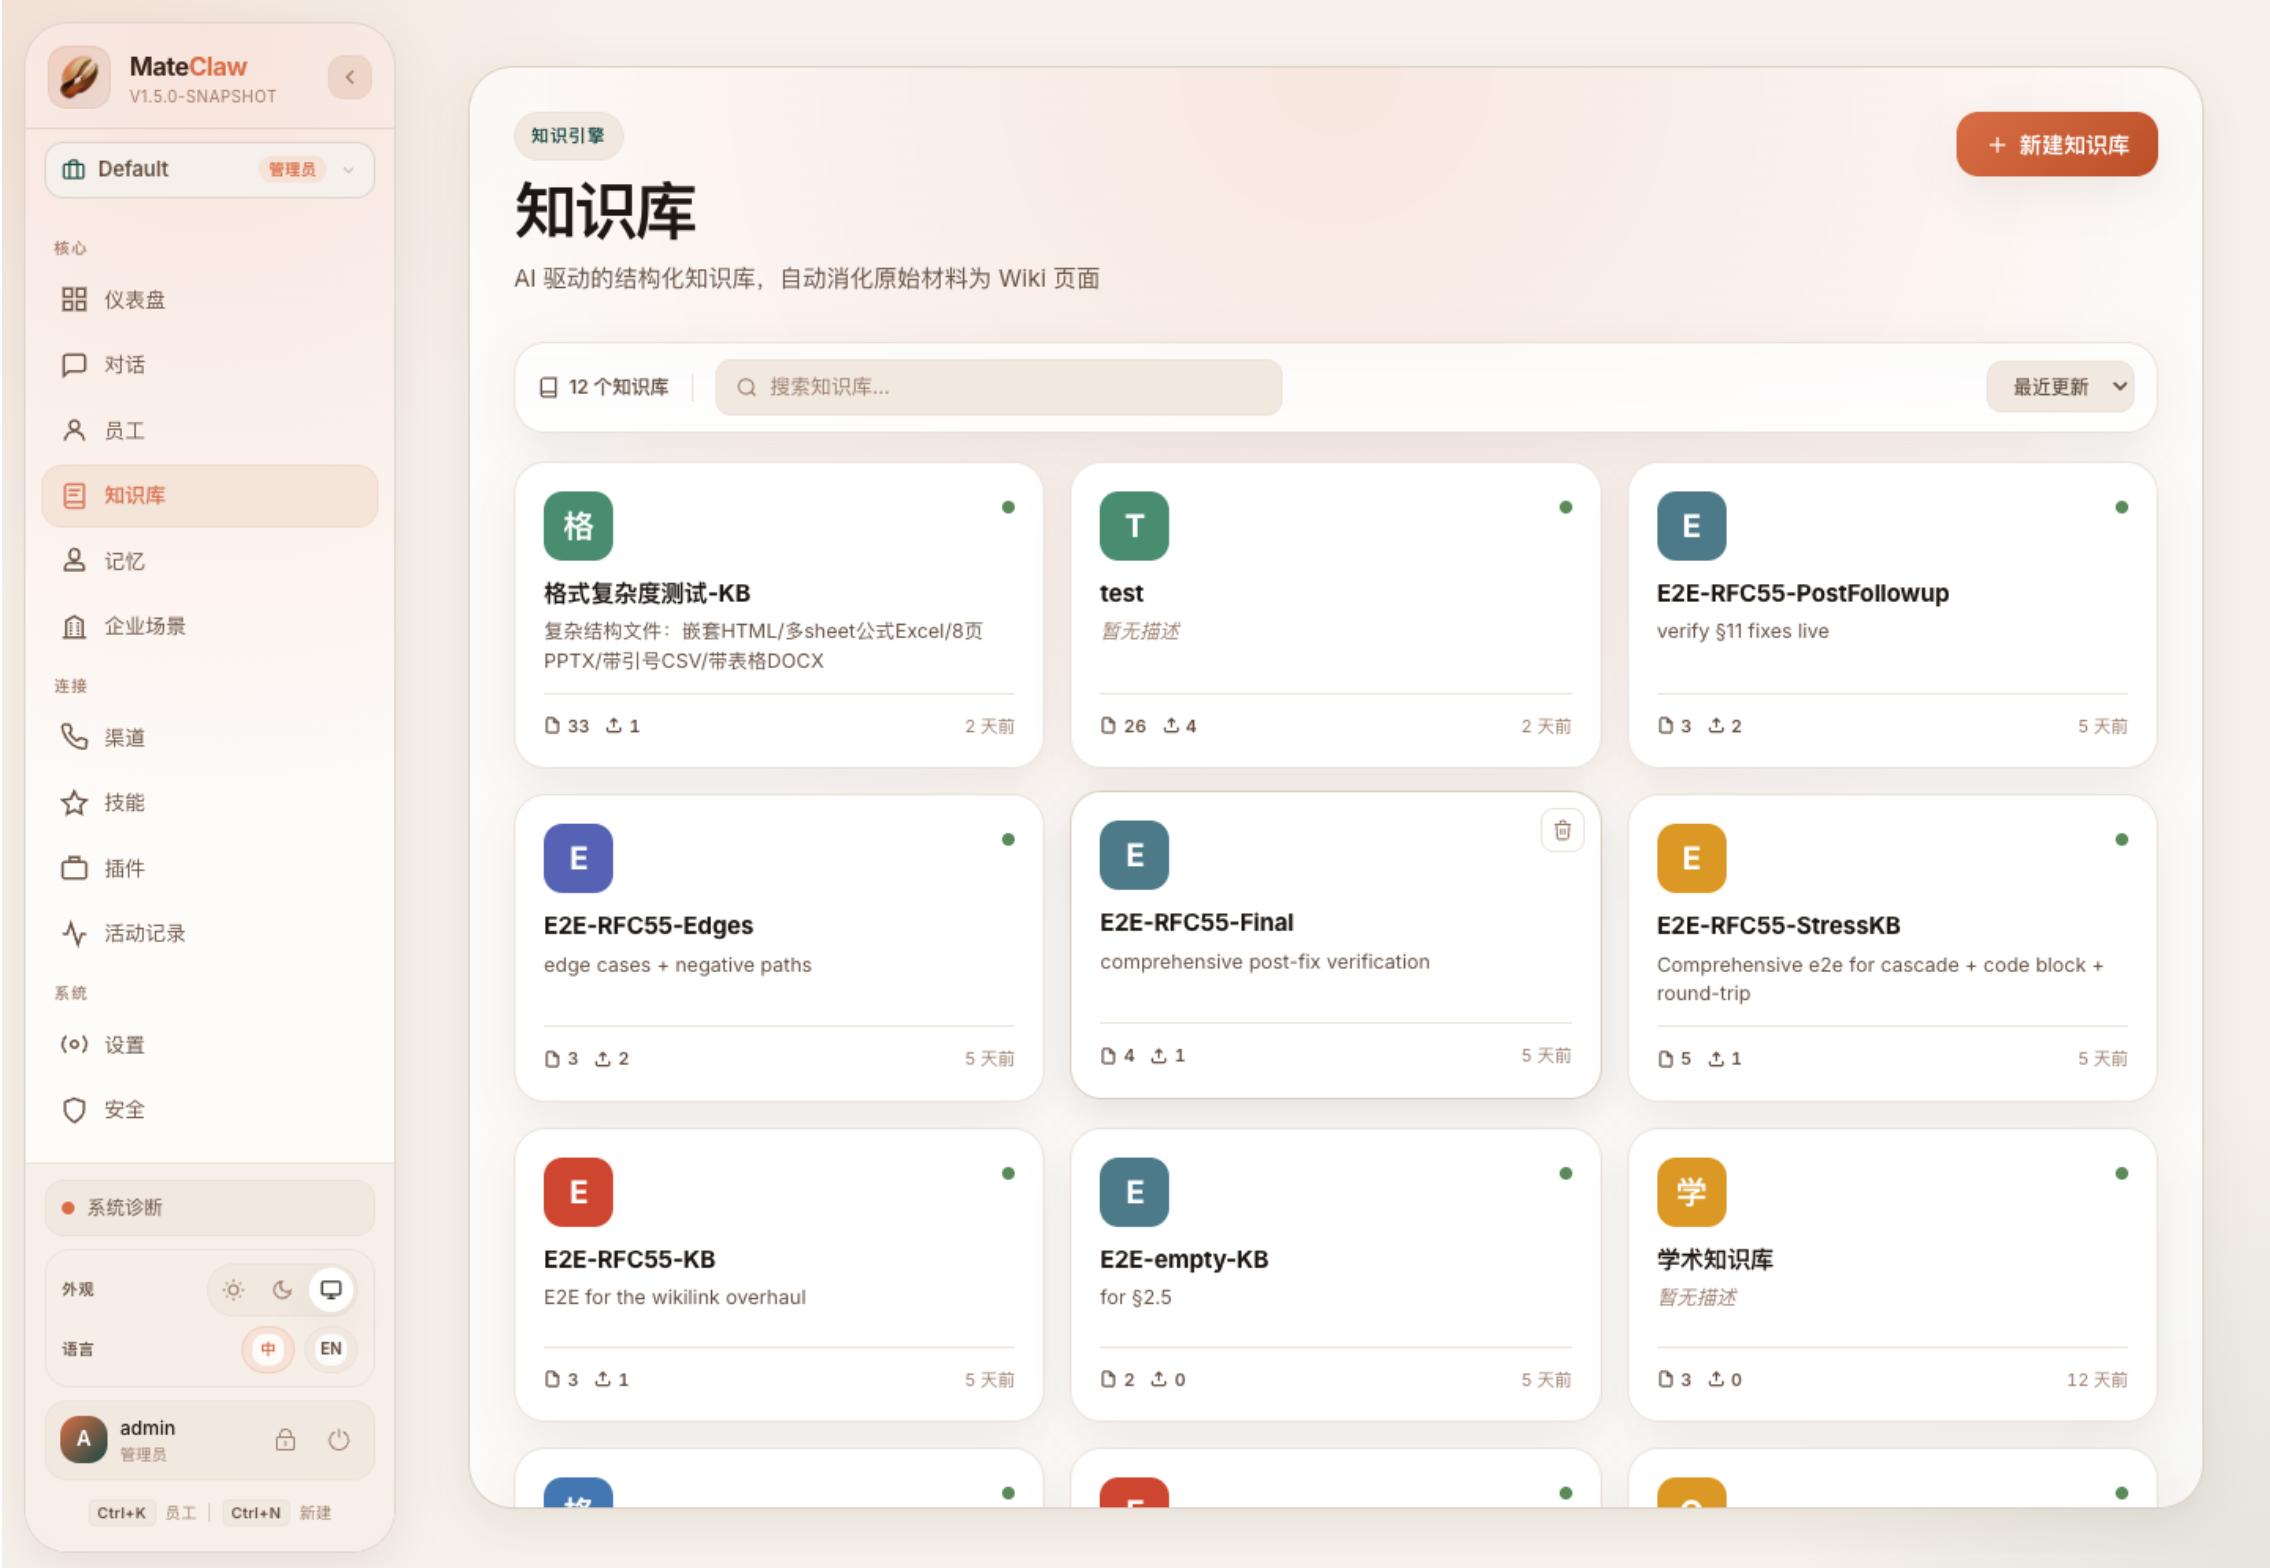2270x1568 pixels.
Task: Open the 技能 skills page
Action: coord(209,802)
